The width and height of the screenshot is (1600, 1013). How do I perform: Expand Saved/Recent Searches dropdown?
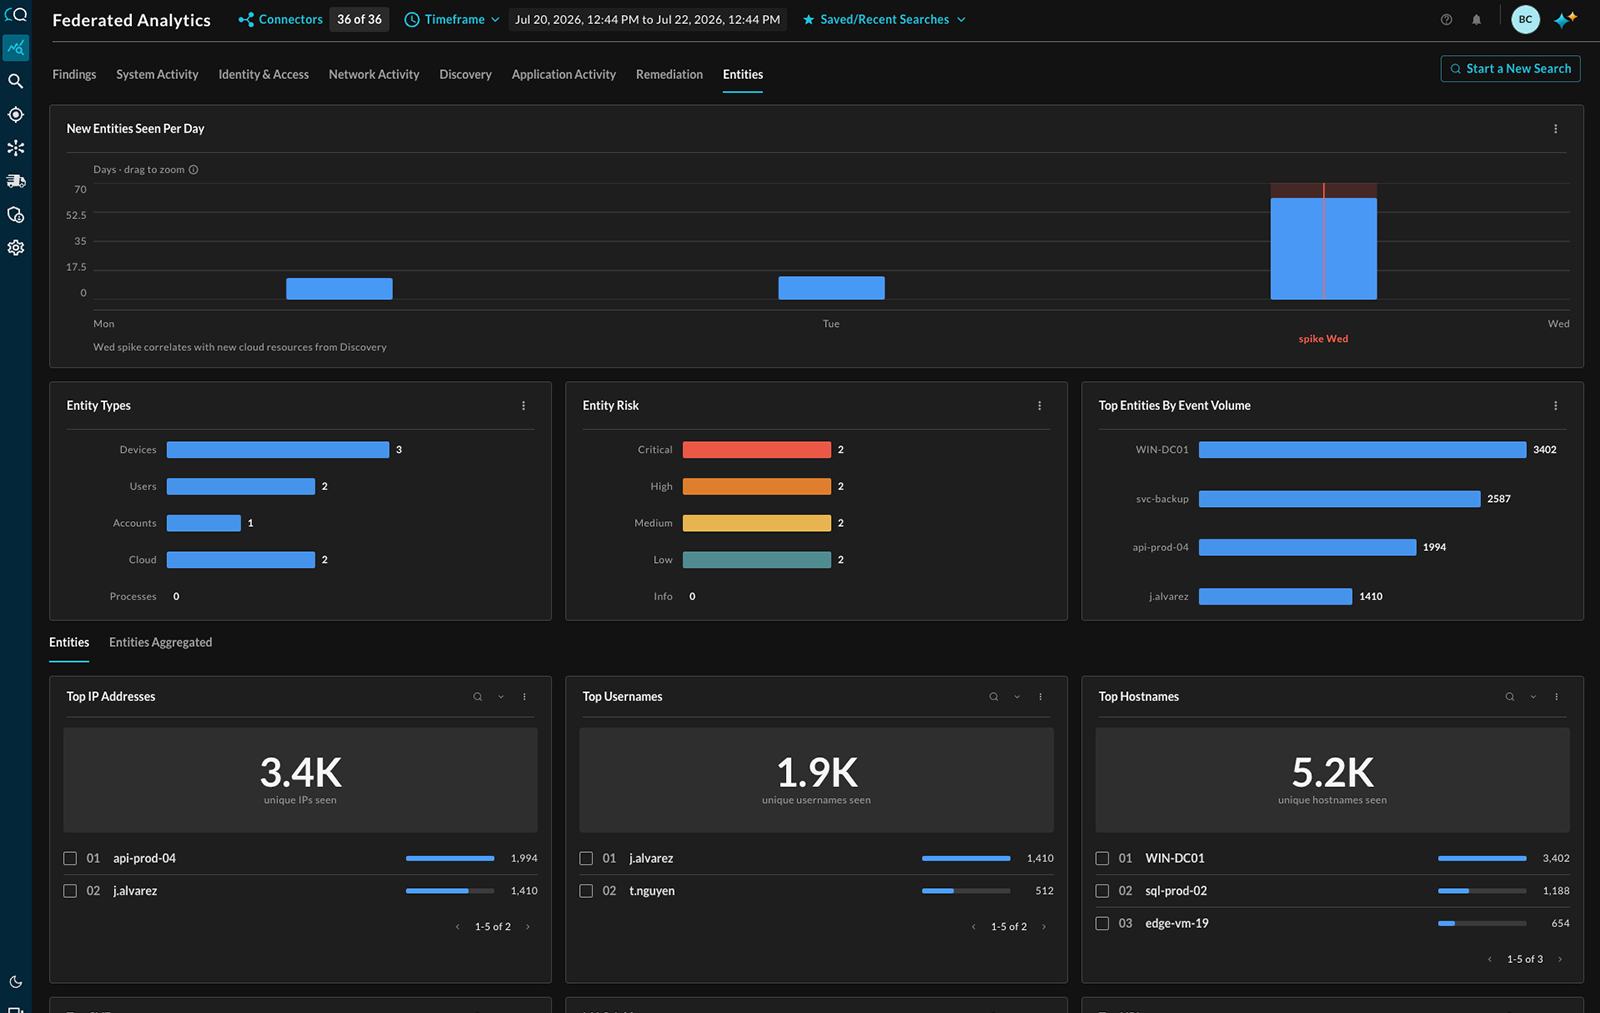click(x=884, y=19)
